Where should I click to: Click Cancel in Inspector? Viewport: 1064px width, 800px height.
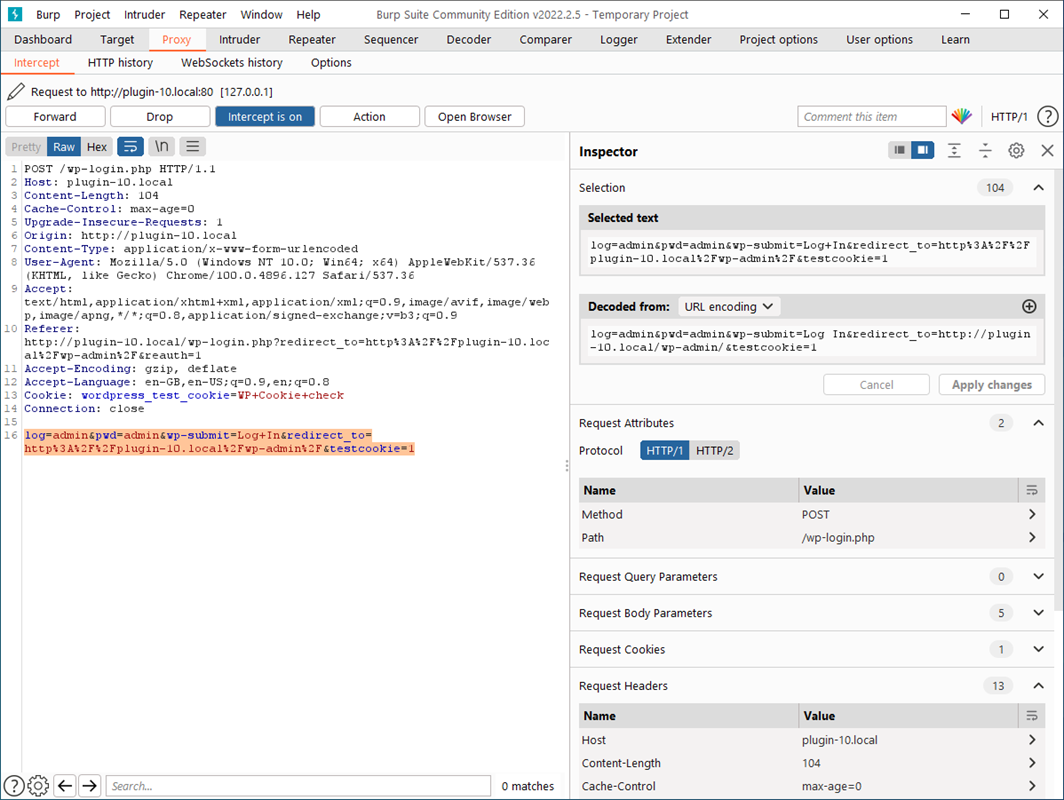(876, 385)
